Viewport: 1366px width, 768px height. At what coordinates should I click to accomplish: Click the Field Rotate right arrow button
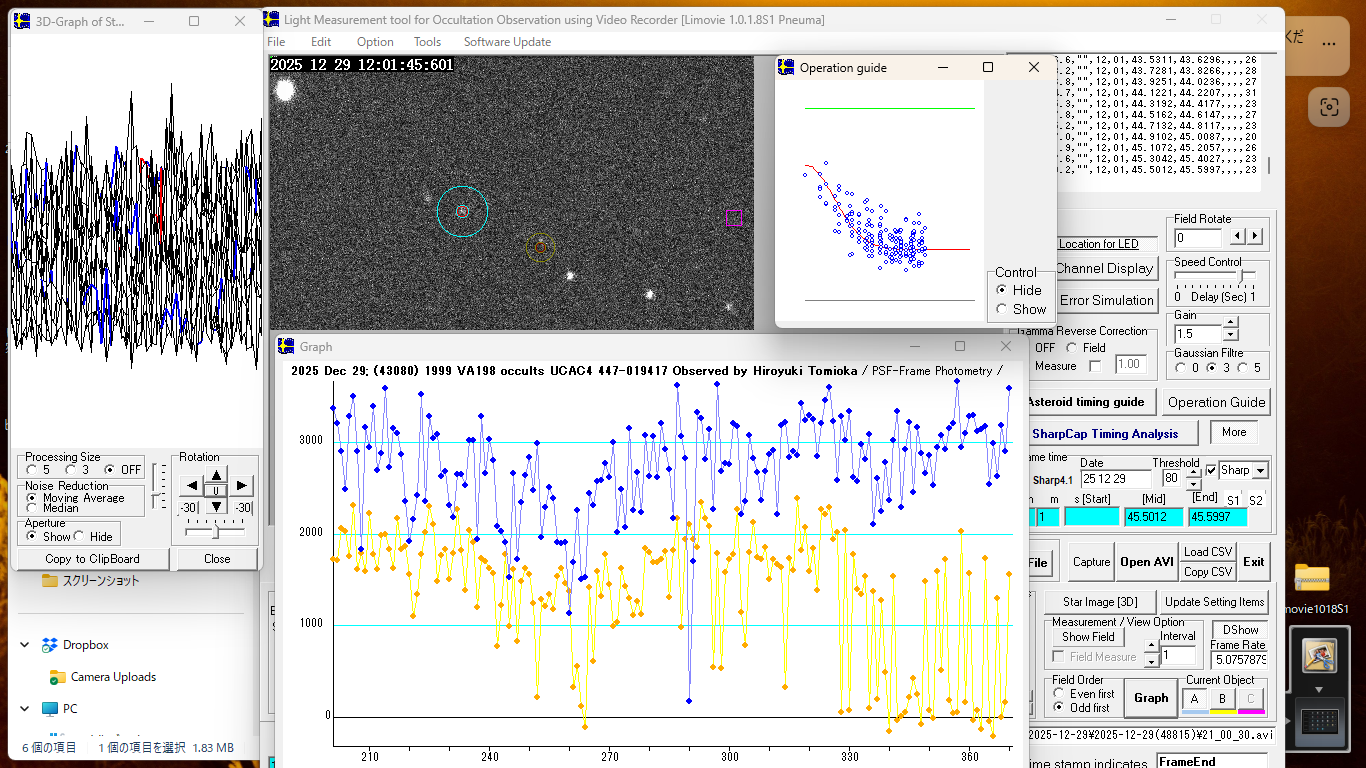pyautogui.click(x=1254, y=237)
